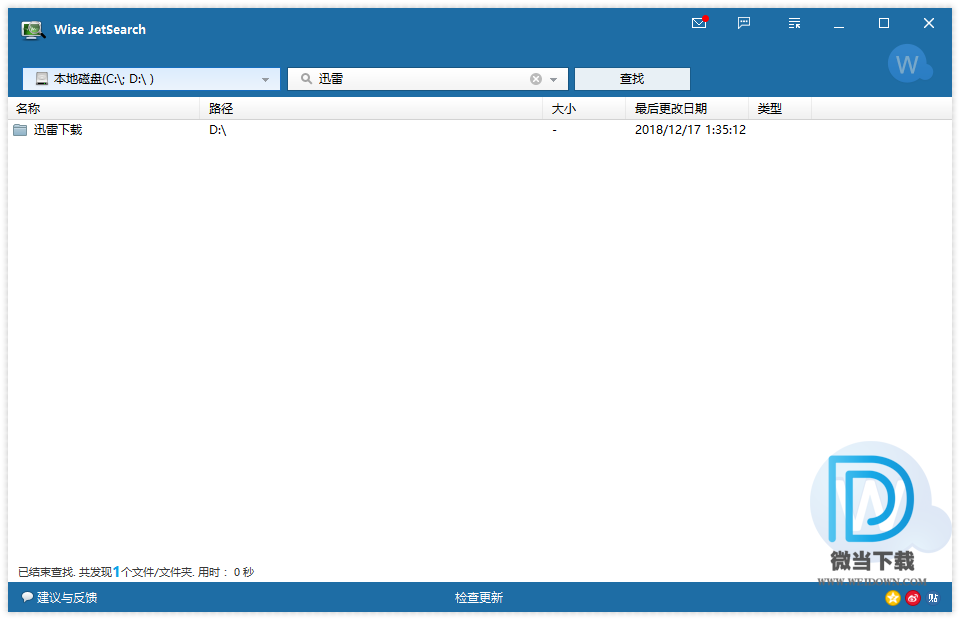Maximize the Wise JetSearch window
The width and height of the screenshot is (960, 620).
click(883, 23)
